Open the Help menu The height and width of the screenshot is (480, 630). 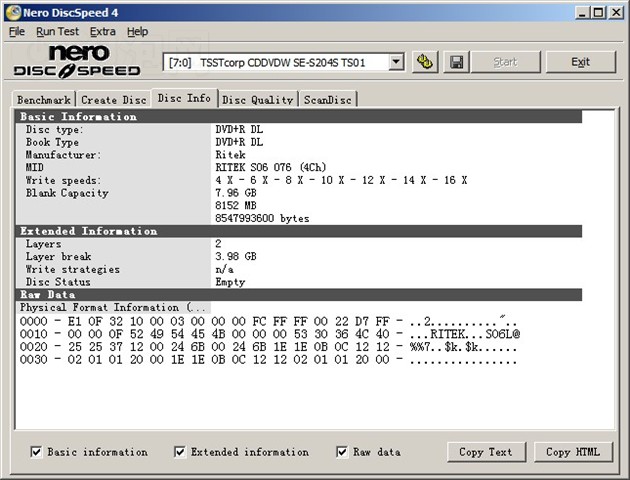tap(137, 31)
